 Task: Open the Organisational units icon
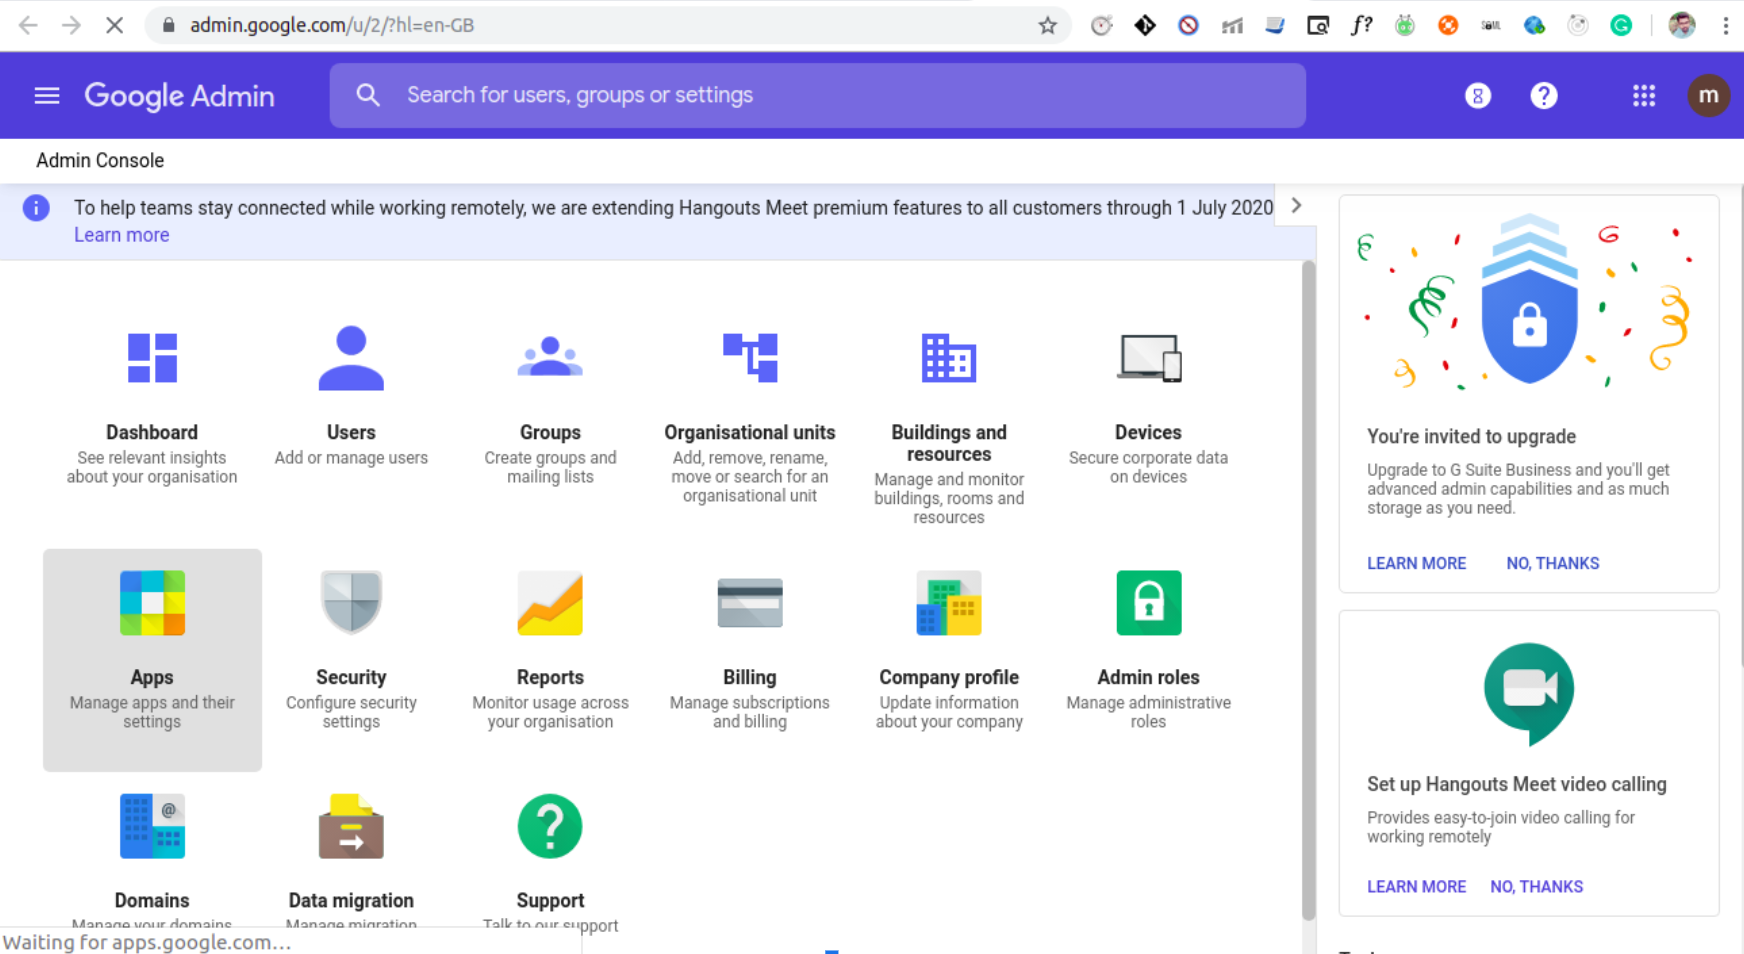point(750,357)
